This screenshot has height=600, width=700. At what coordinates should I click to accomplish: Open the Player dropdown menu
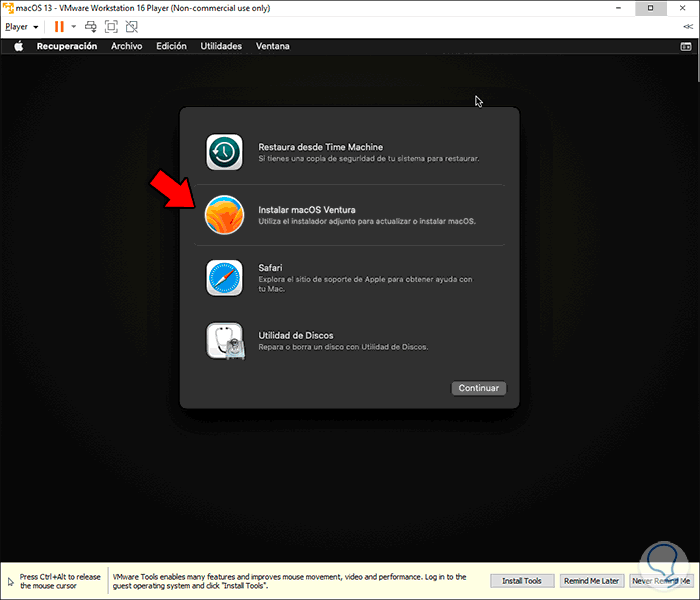coord(21,27)
